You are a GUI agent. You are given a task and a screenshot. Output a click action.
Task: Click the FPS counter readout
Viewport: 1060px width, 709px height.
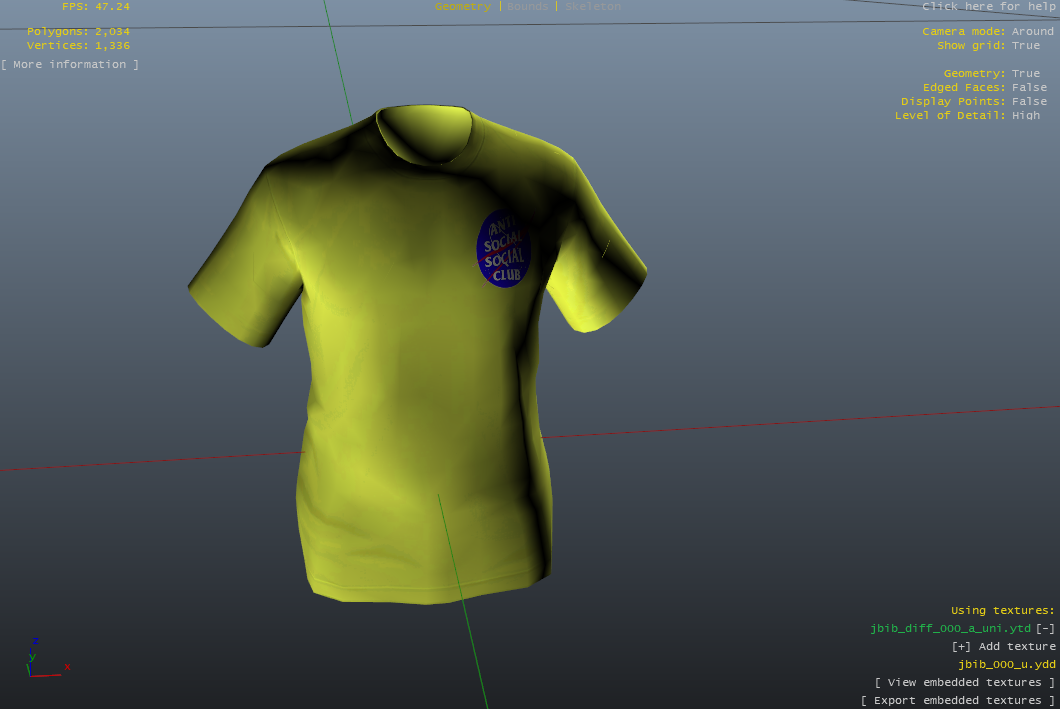coord(96,6)
